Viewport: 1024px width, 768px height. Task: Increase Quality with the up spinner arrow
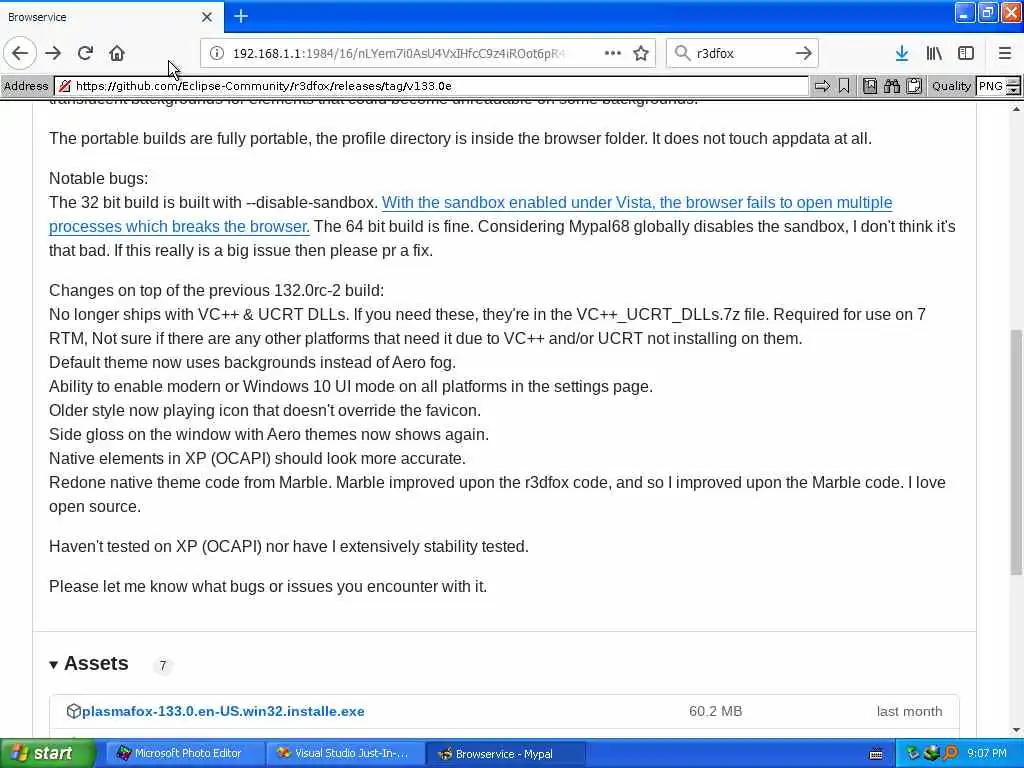click(x=1013, y=81)
